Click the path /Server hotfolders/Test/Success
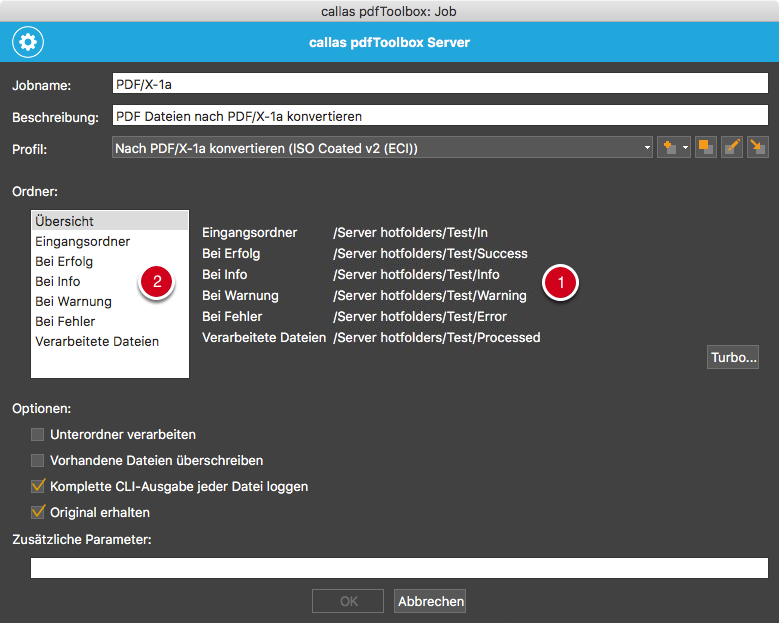The width and height of the screenshot is (779, 623). pyautogui.click(x=430, y=253)
